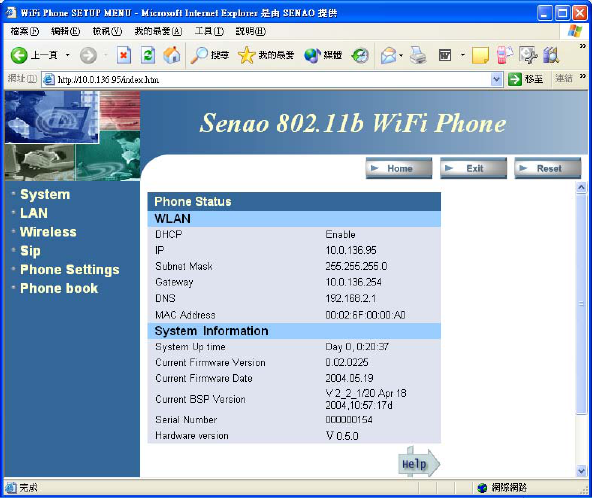Click the Links (連結) toolbar label

pyautogui.click(x=564, y=79)
